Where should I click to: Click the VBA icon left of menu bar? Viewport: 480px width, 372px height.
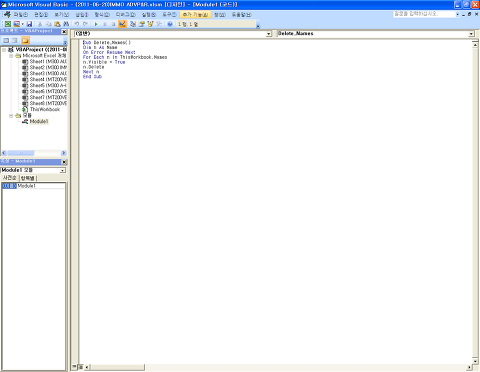(7, 14)
